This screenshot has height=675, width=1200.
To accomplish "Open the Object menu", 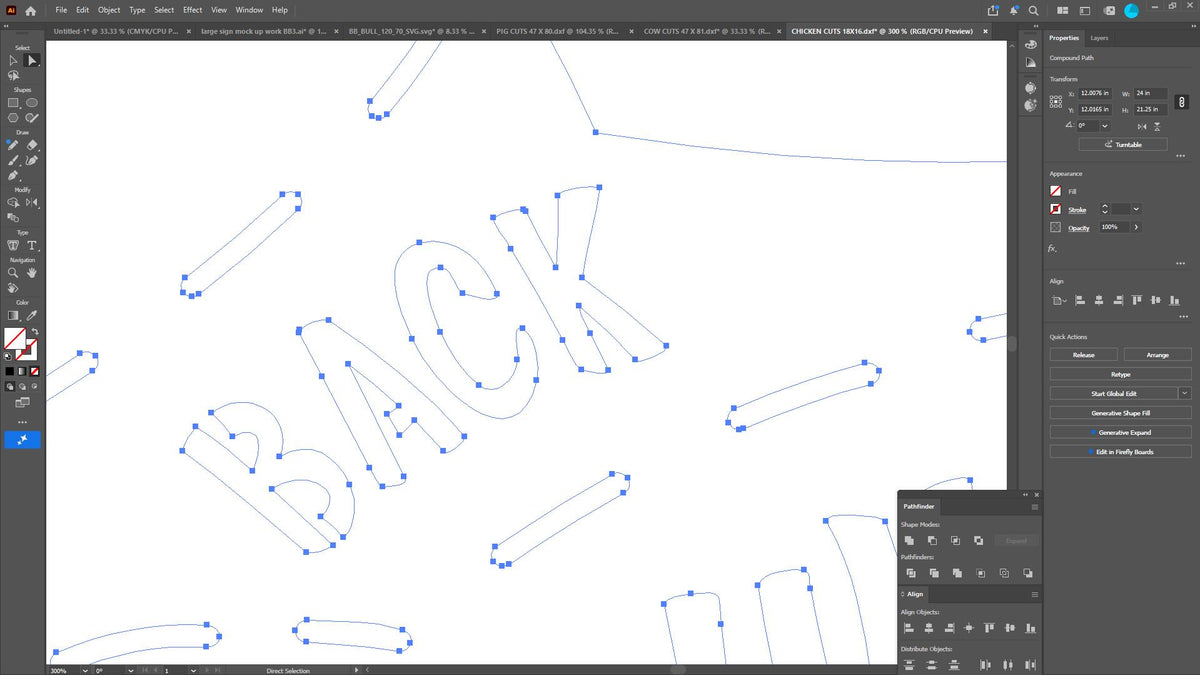I will tap(109, 10).
